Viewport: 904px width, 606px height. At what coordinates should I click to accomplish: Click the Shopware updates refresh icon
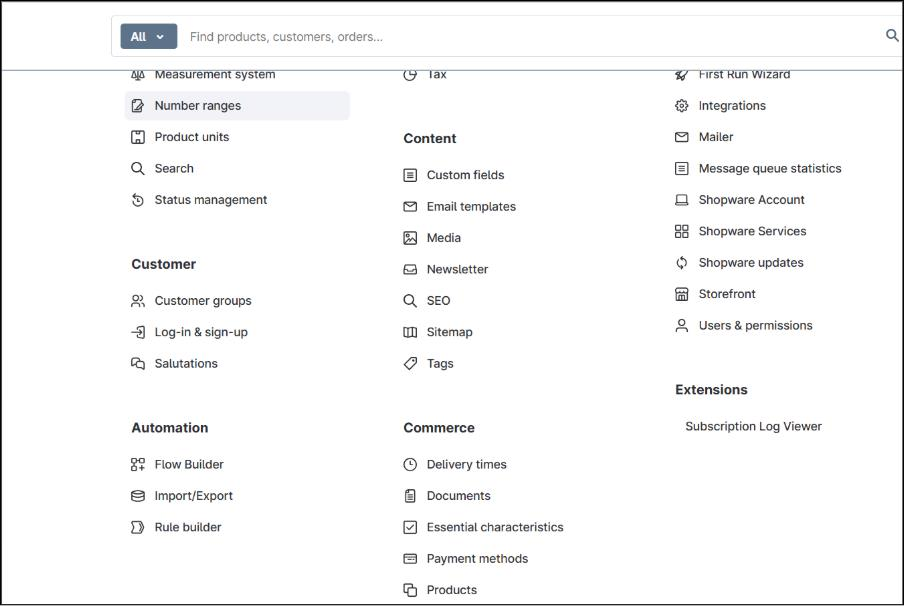(x=680, y=262)
